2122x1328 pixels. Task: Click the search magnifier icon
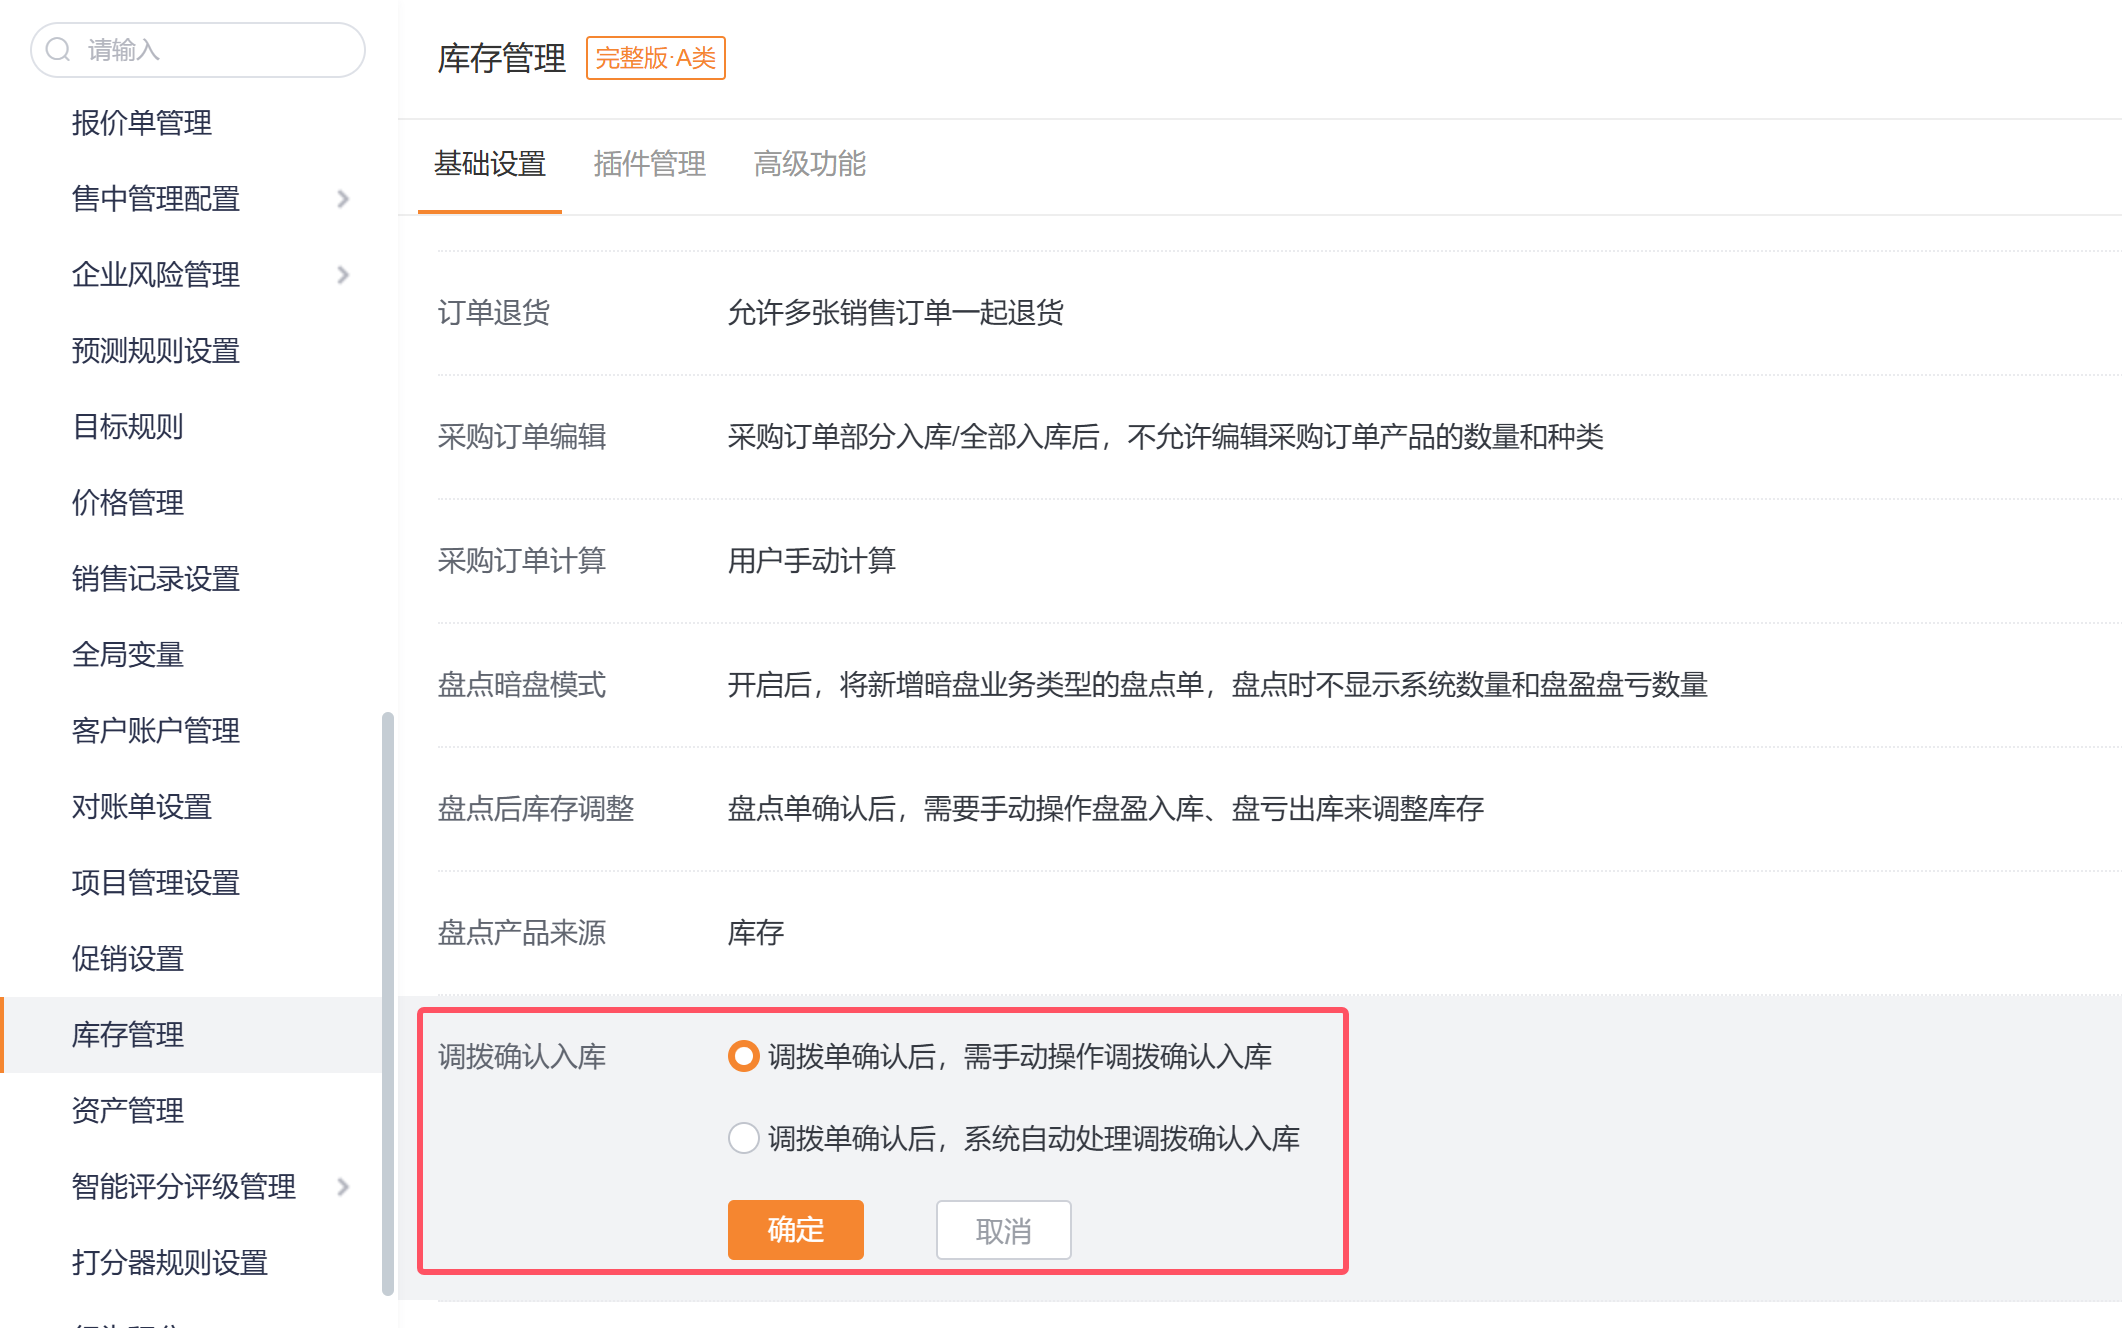(58, 50)
